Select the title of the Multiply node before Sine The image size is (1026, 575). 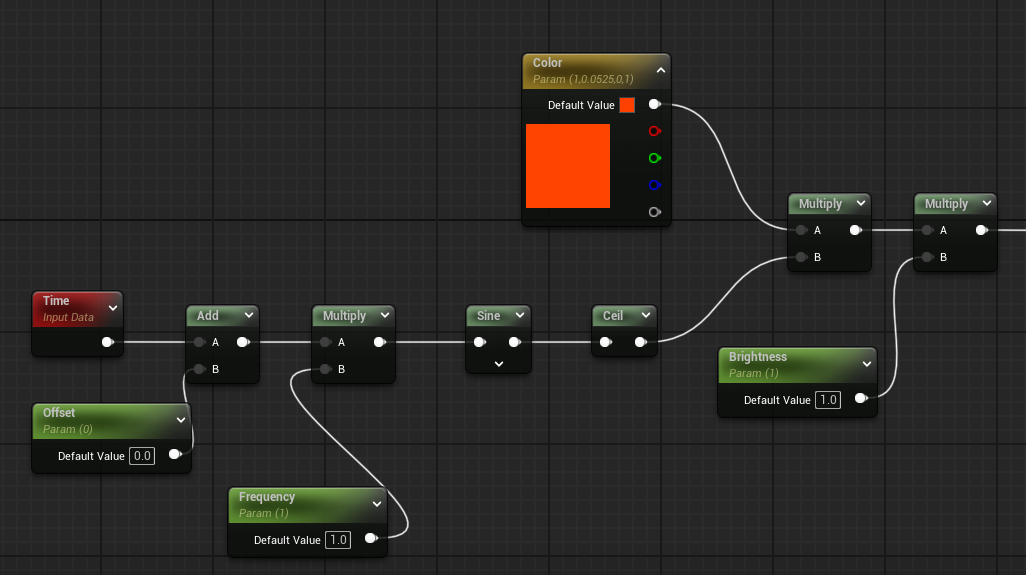(x=344, y=316)
